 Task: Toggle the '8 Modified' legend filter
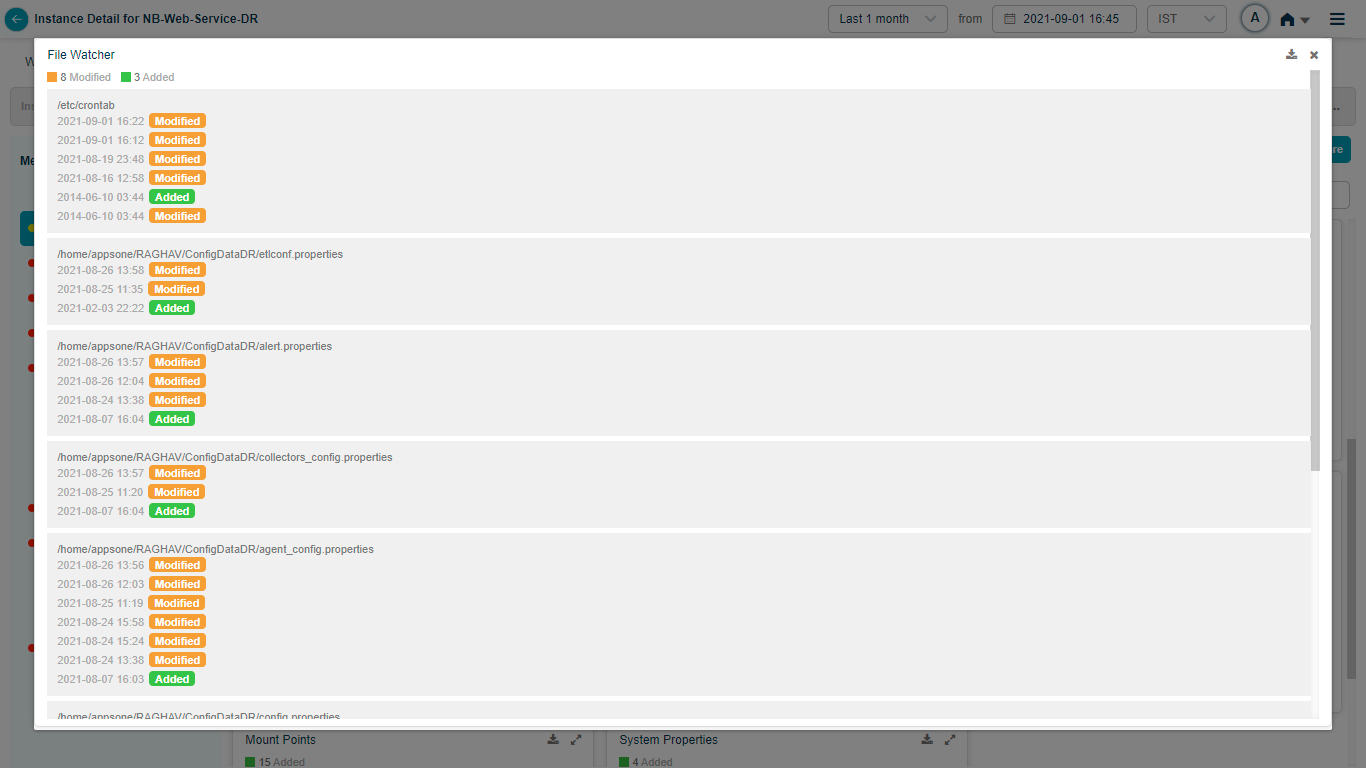point(79,77)
